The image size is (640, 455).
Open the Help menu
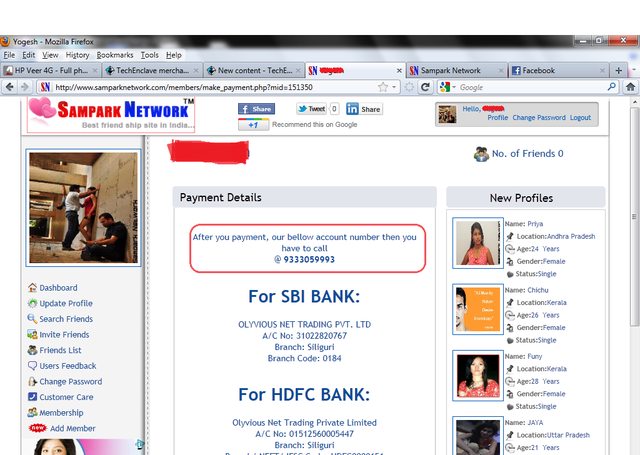(x=173, y=55)
